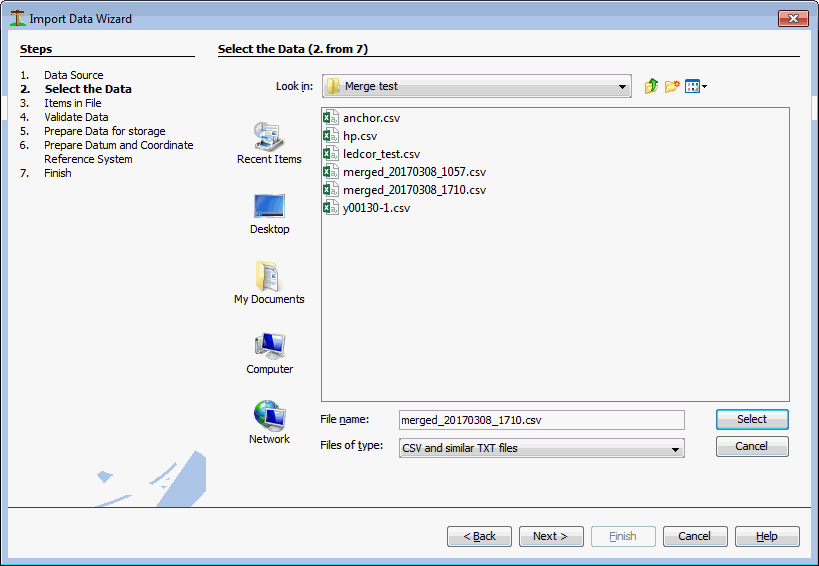Click the hp.csv file icon

[331, 136]
